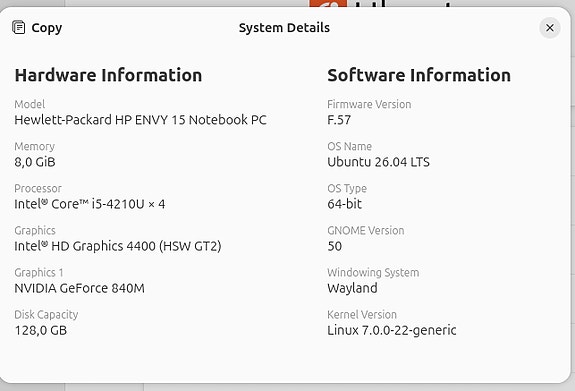Click the Graphics label above Intel HD
The width and height of the screenshot is (575, 391).
coord(35,230)
